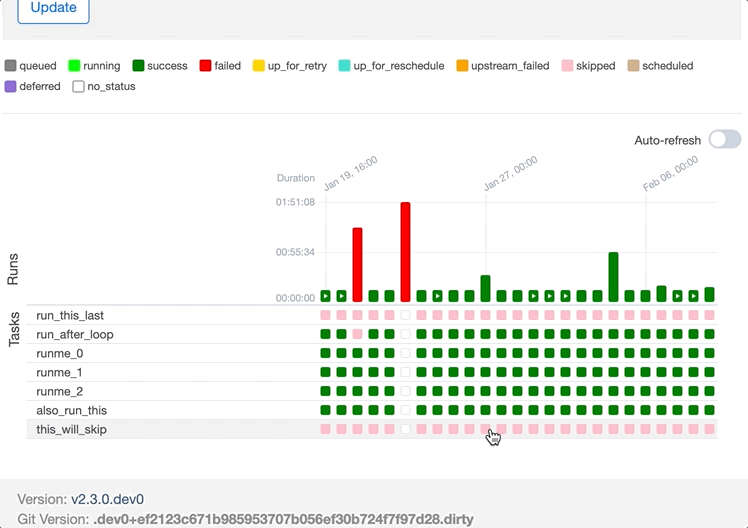Screen dimensions: 748x528
Task: Click the no_status box in runme_0 row
Action: 405,353
